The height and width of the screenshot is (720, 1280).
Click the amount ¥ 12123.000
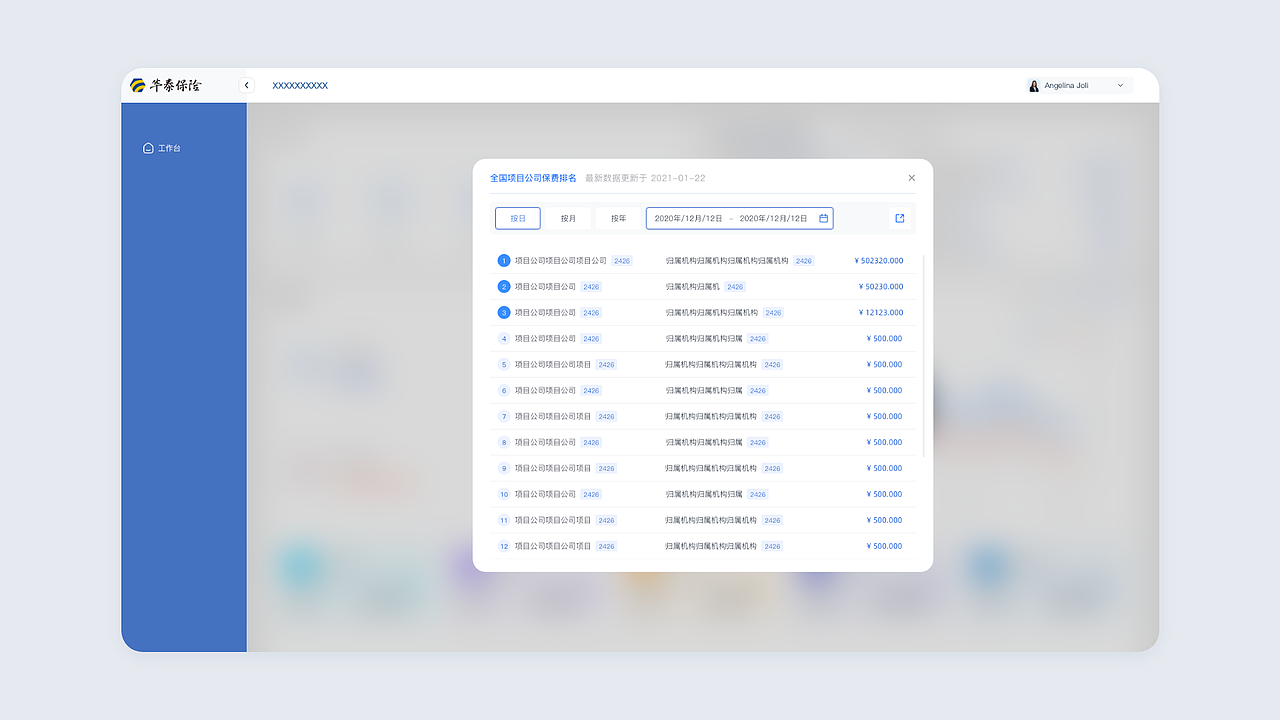tap(881, 313)
